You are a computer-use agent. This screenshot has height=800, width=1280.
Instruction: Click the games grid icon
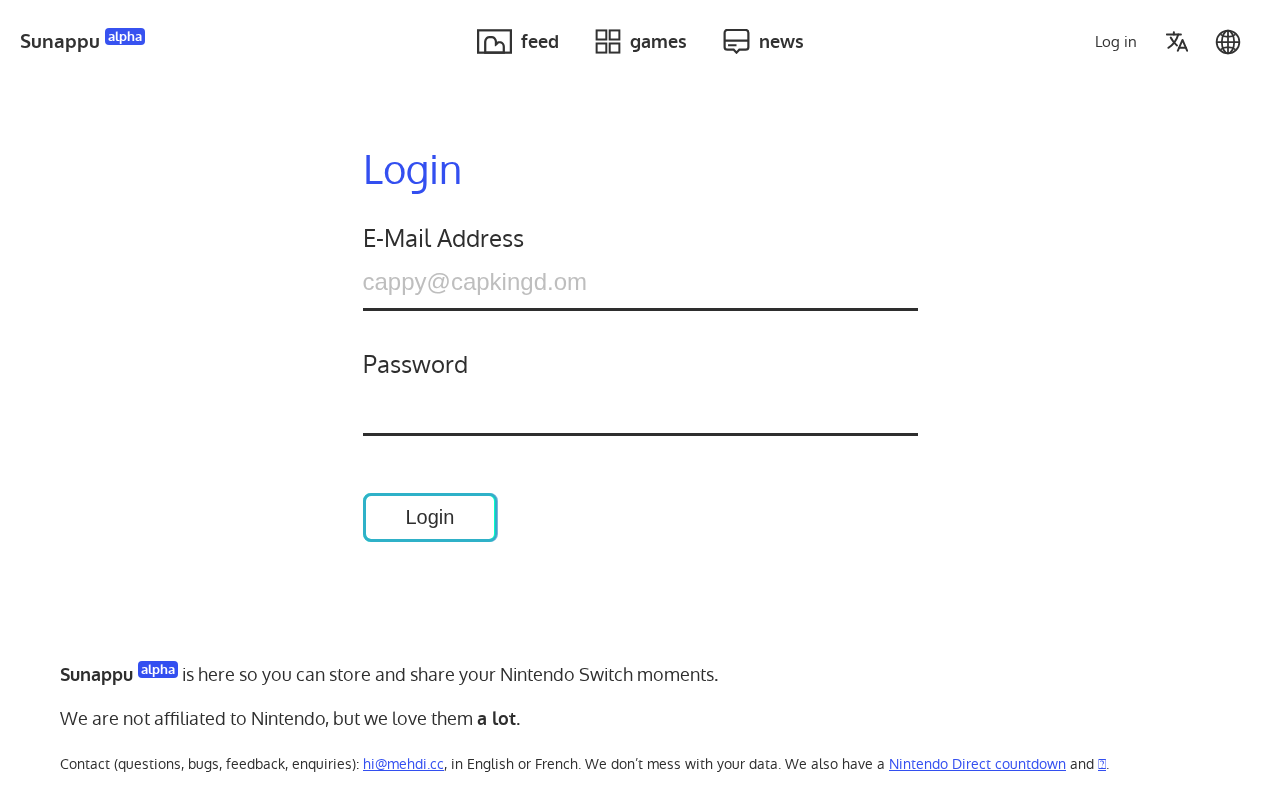coord(608,42)
